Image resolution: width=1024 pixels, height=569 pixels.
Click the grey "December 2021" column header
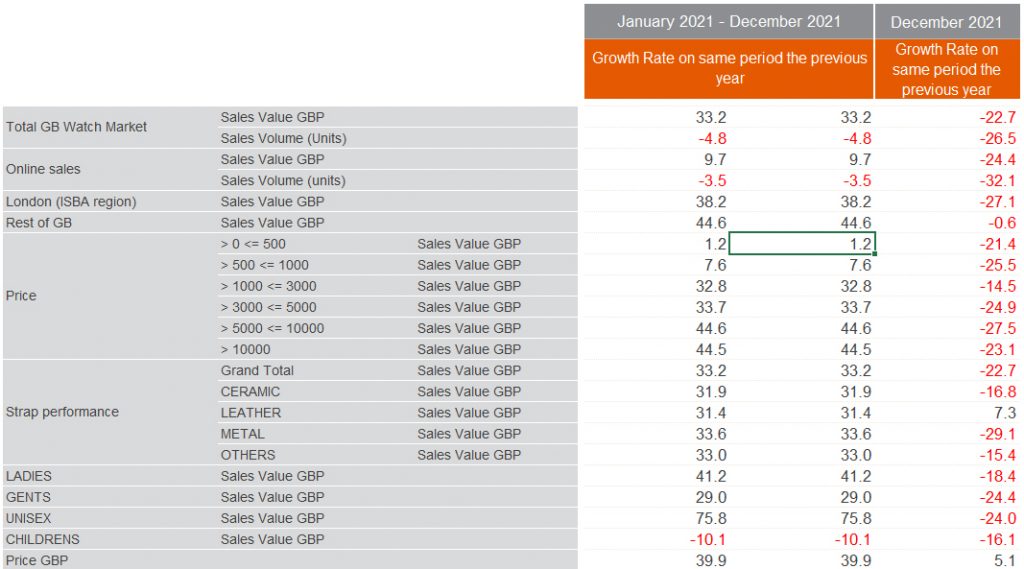945,22
